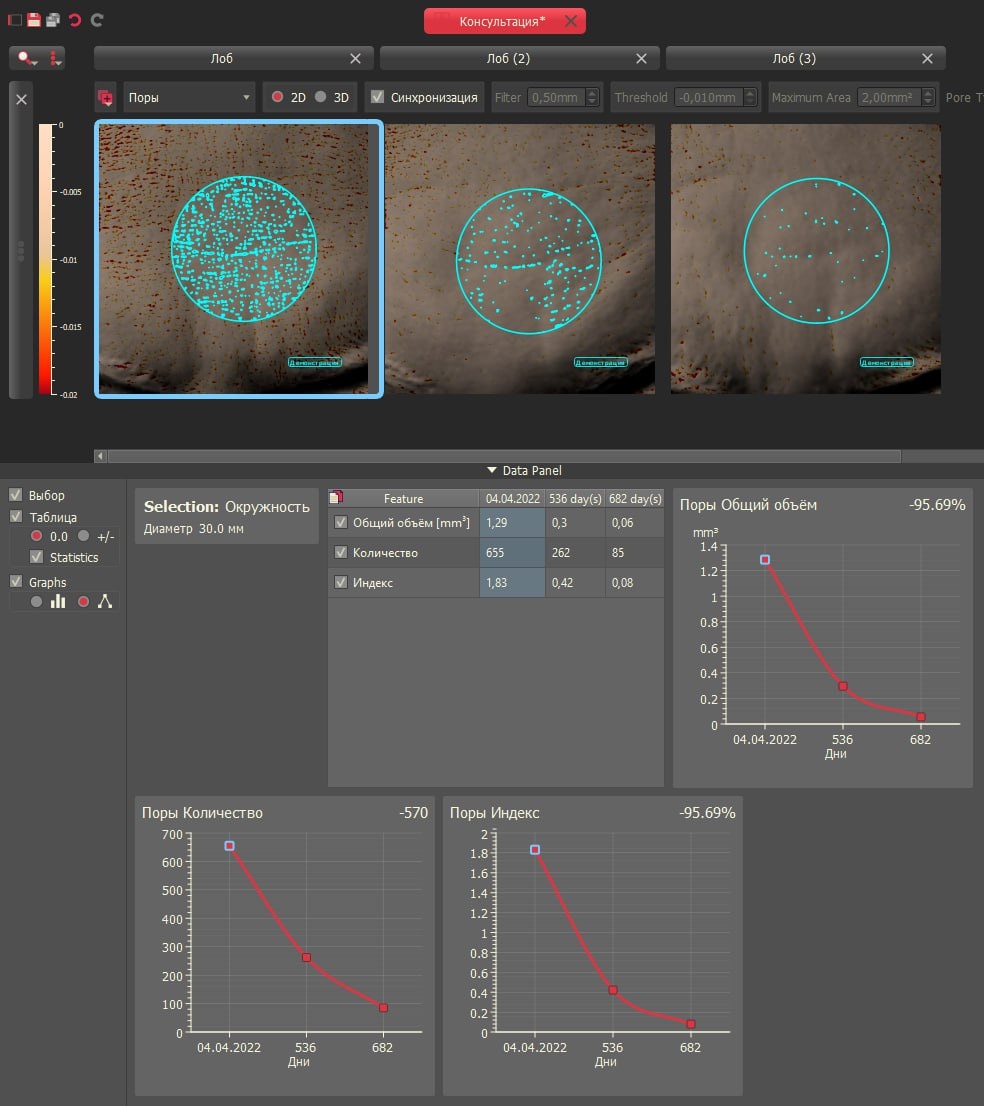
Task: Select the 3D view radio button
Action: coord(320,97)
